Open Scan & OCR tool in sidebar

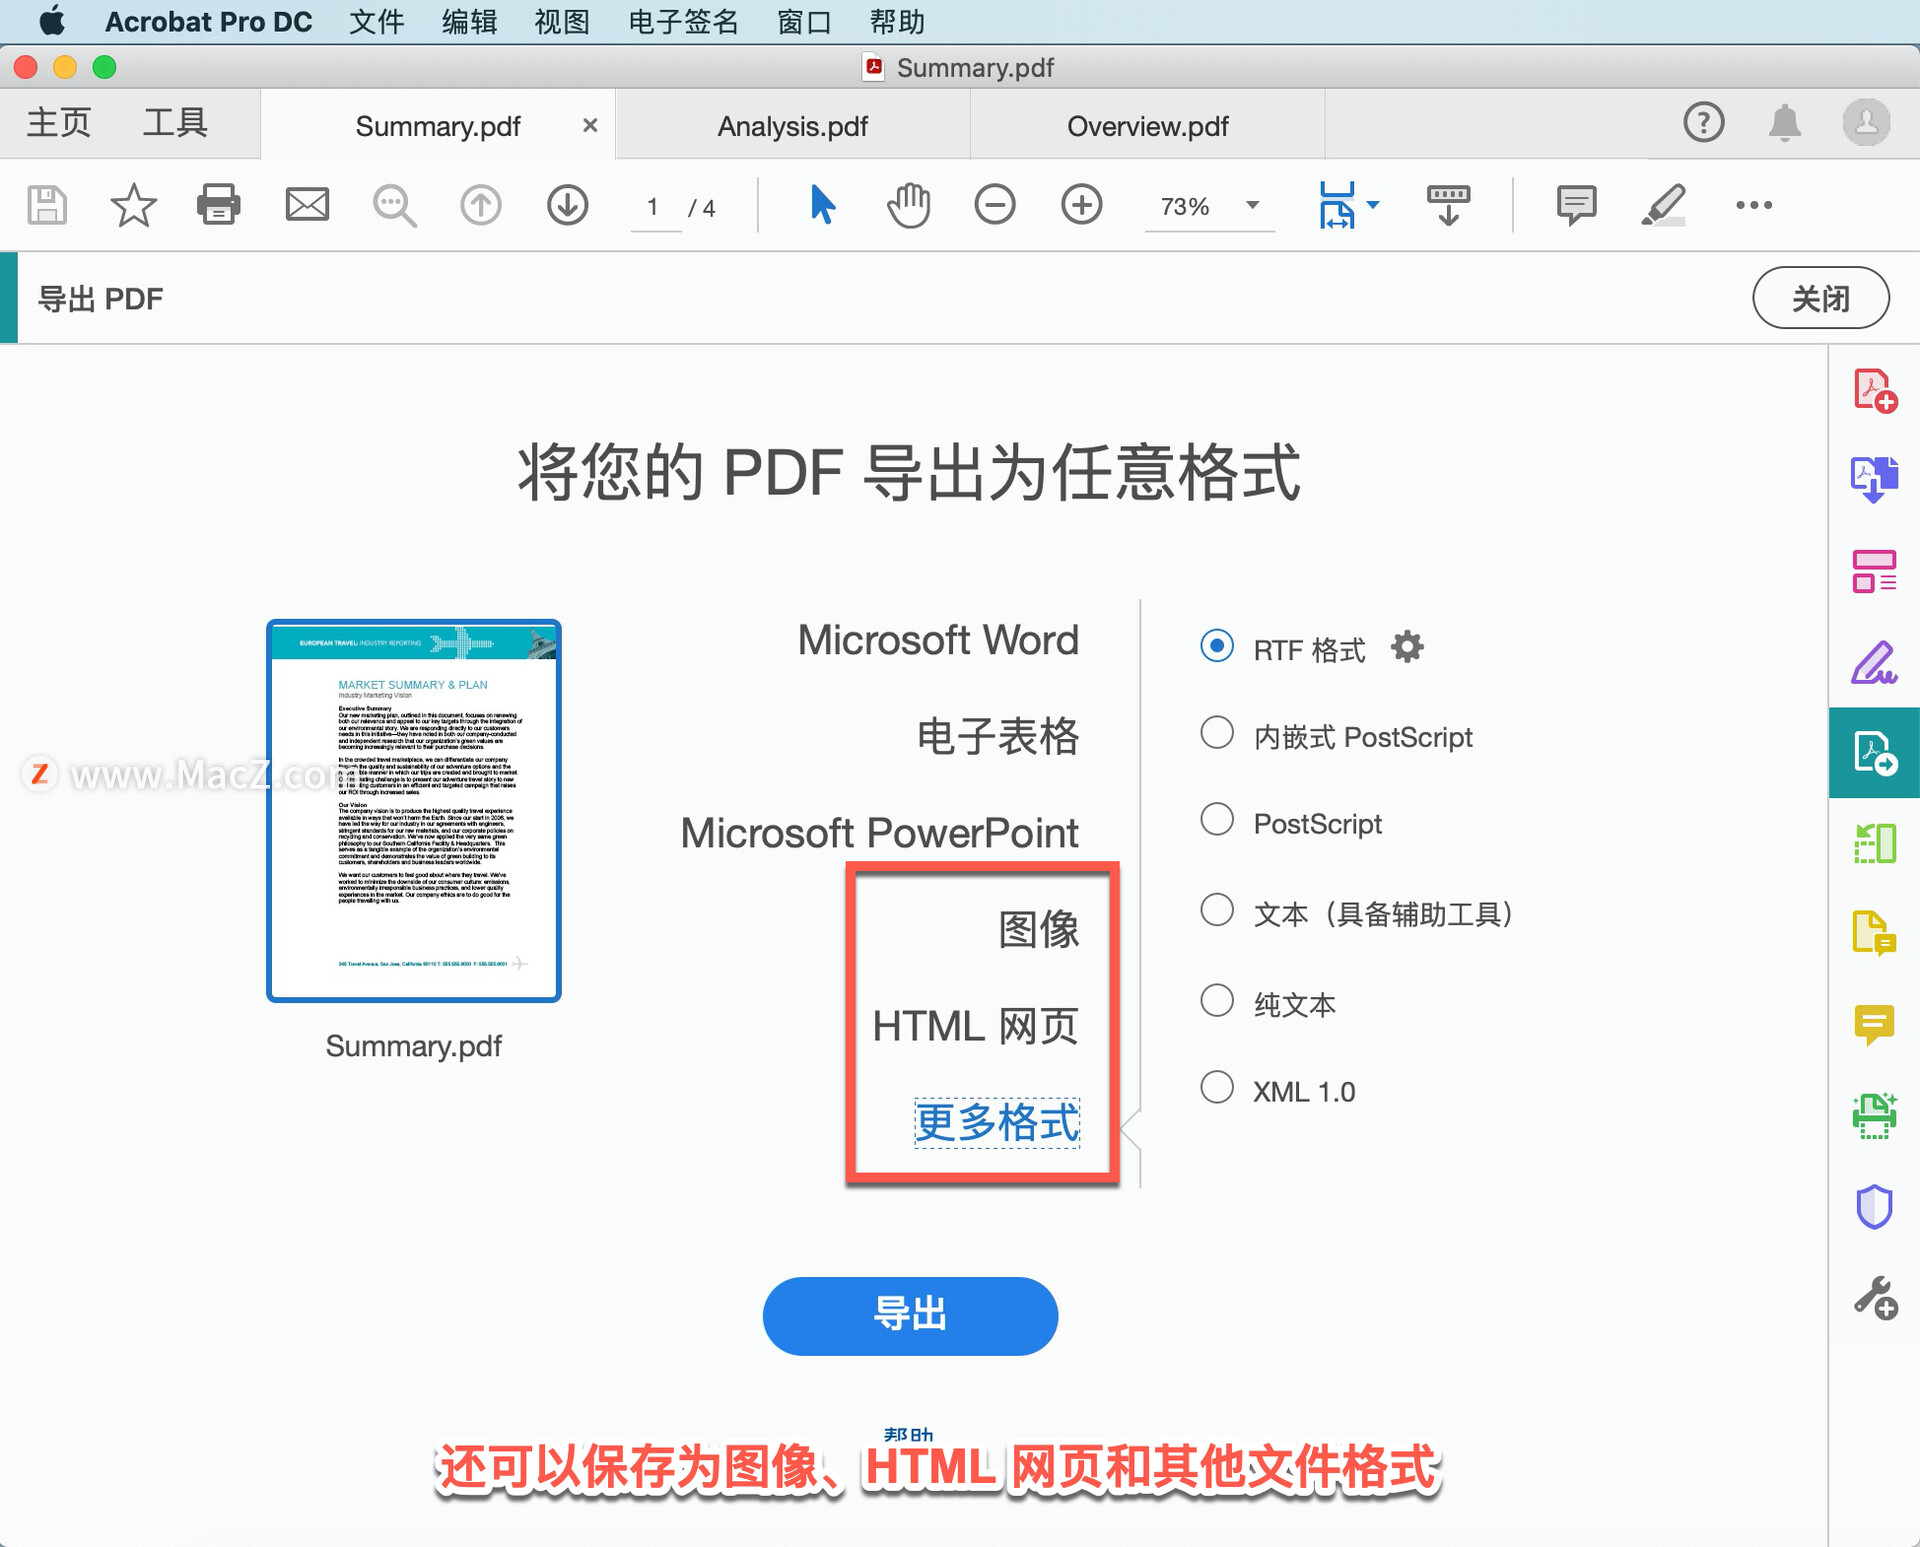(1875, 1116)
